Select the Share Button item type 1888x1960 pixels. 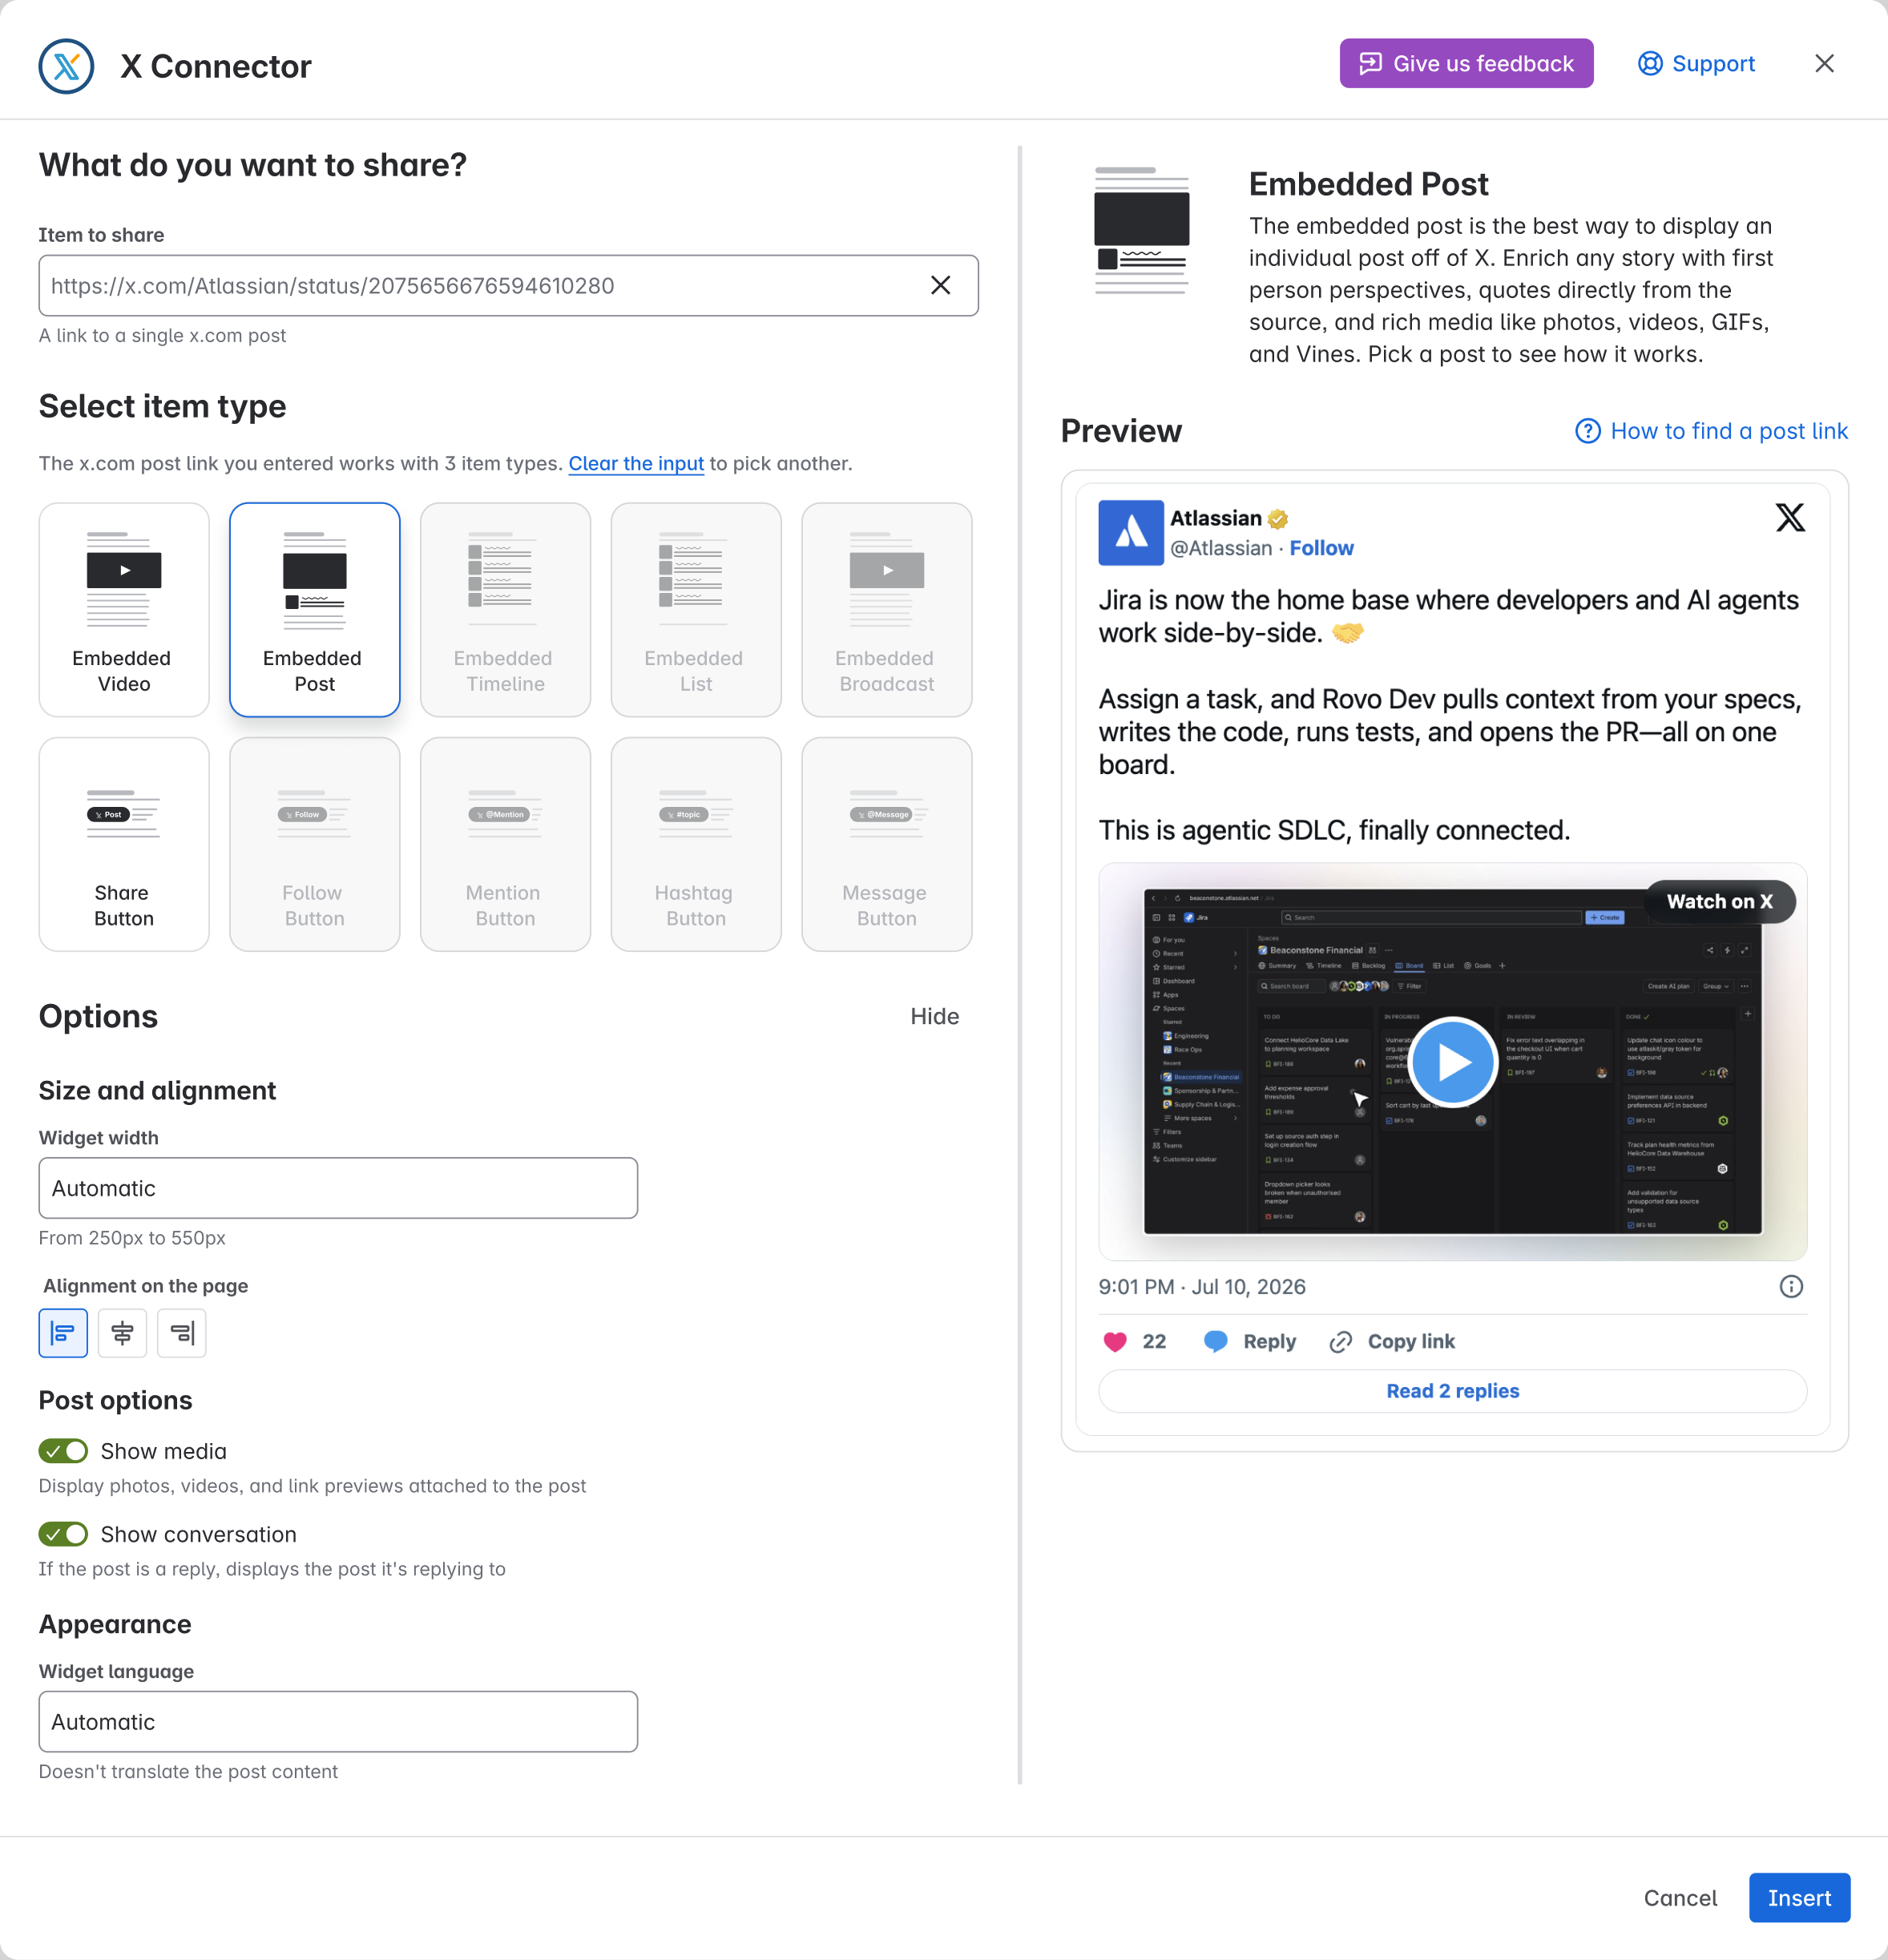tap(124, 844)
